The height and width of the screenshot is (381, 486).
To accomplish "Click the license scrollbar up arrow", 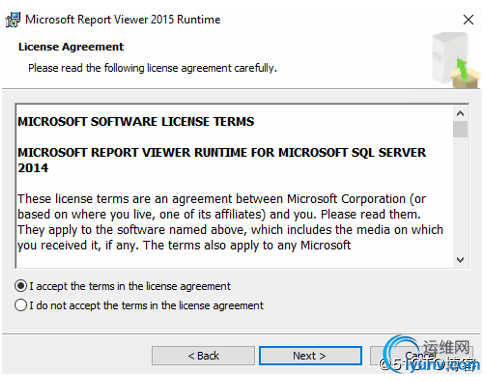I will point(460,114).
